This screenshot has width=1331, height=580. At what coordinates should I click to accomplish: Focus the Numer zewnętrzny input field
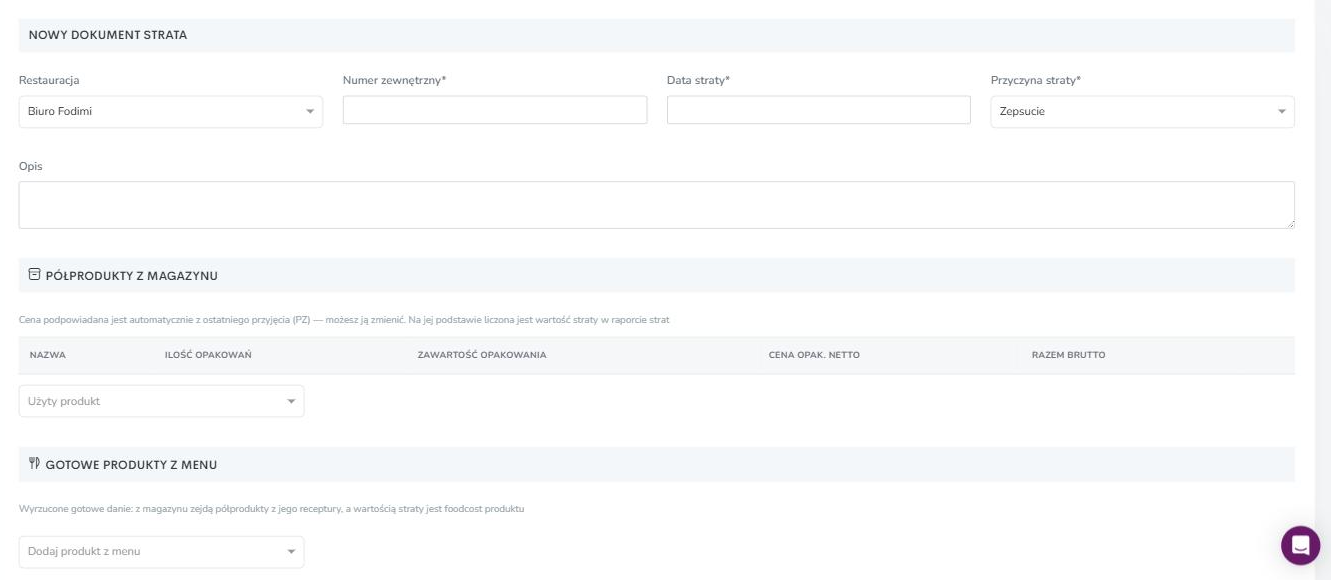495,110
